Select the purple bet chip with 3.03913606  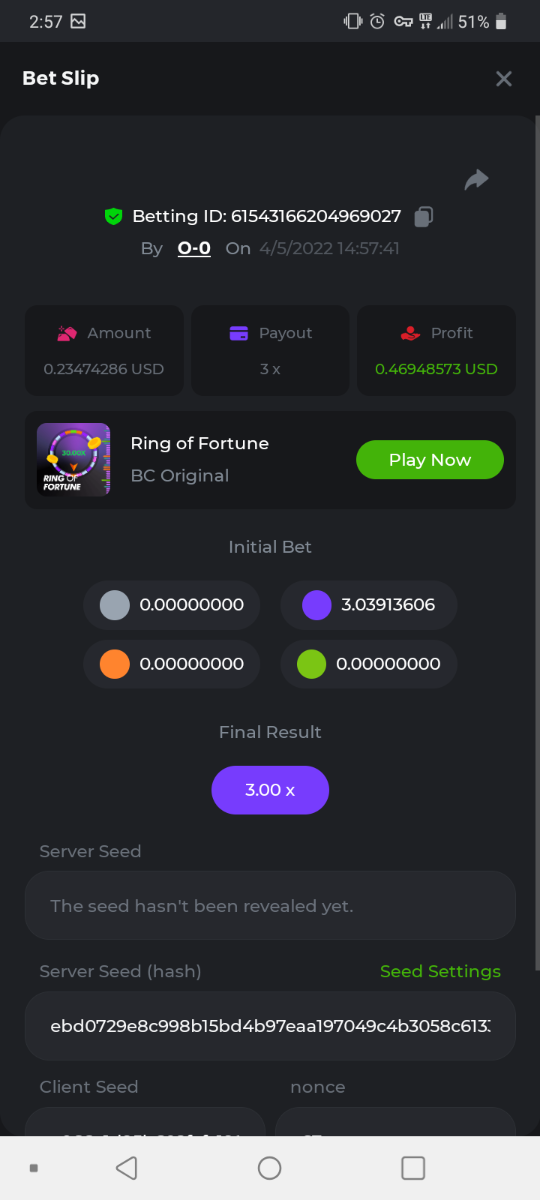coord(369,605)
